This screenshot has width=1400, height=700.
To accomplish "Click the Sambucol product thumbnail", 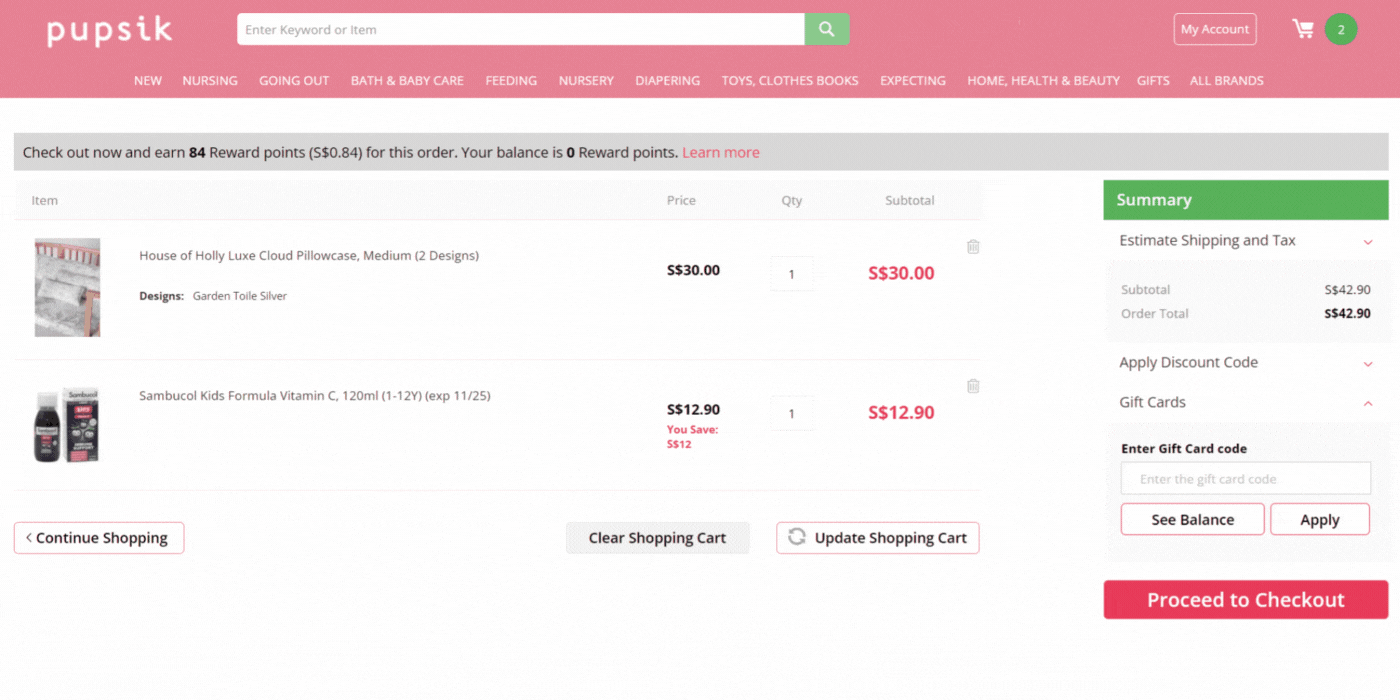I will coord(66,427).
